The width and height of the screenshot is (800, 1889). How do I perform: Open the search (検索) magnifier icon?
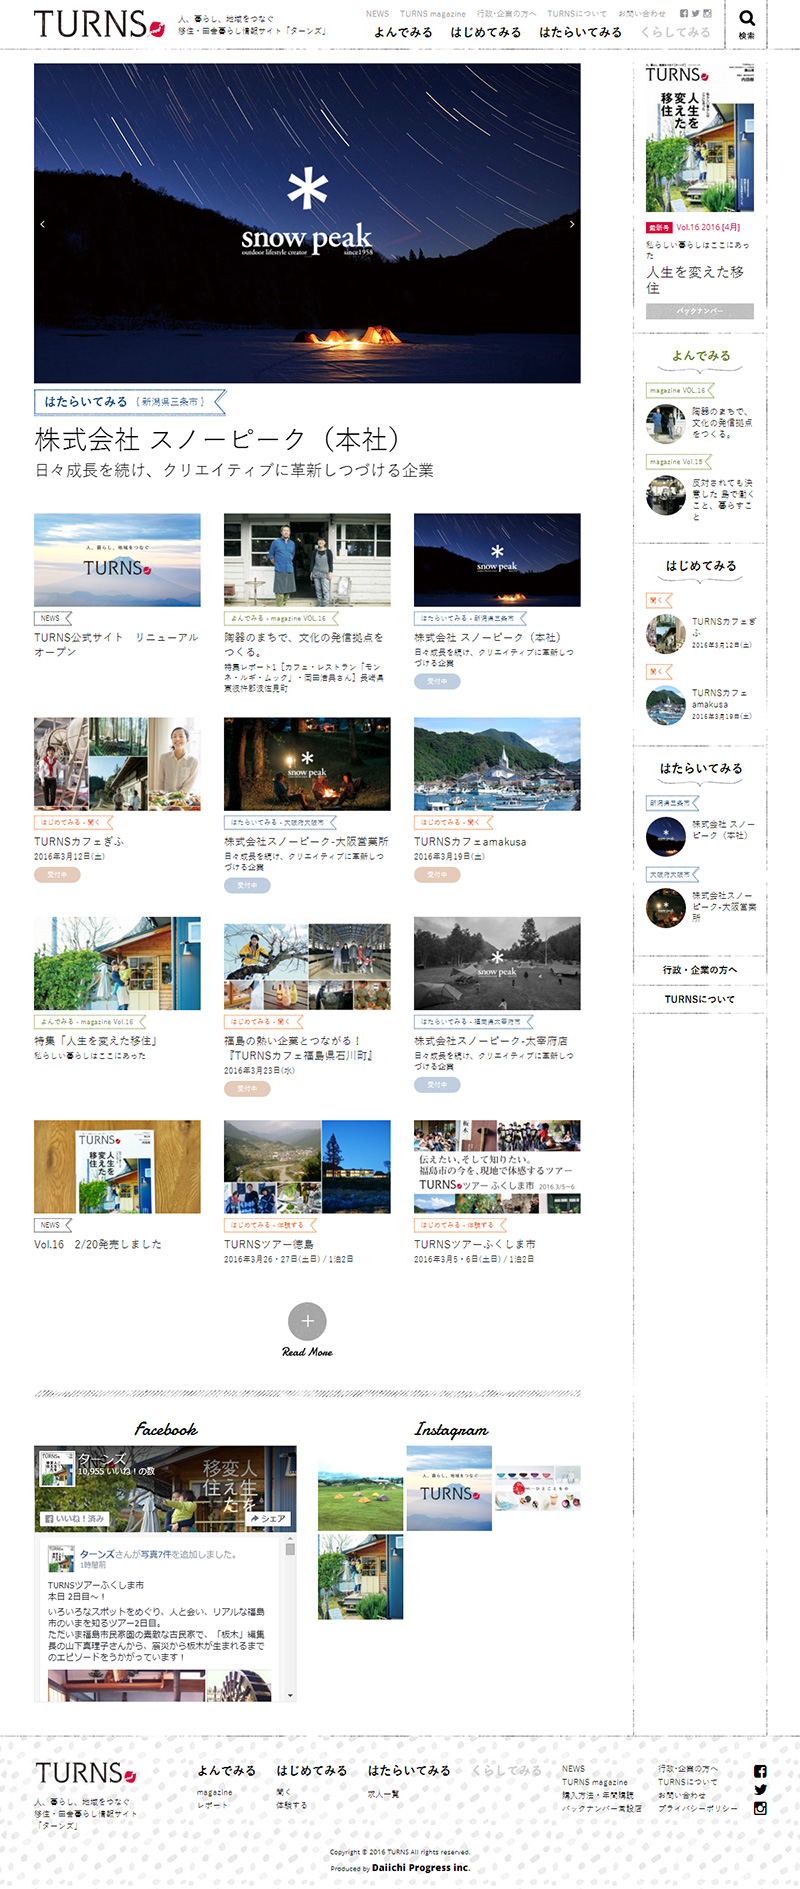click(747, 18)
